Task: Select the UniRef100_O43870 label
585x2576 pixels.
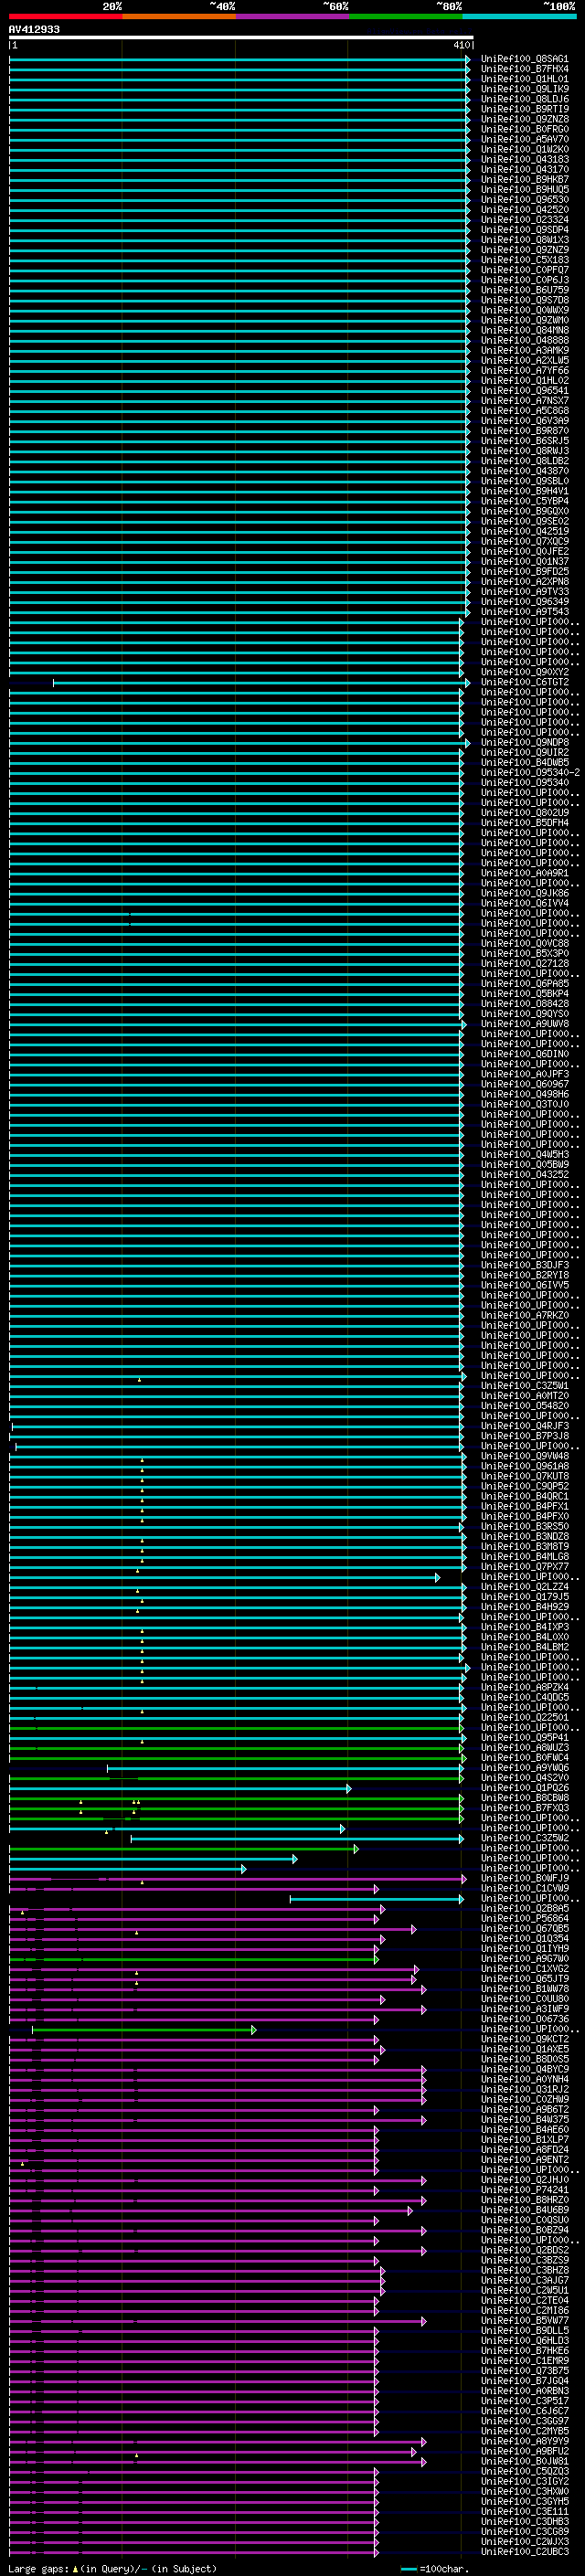Action: click(525, 471)
